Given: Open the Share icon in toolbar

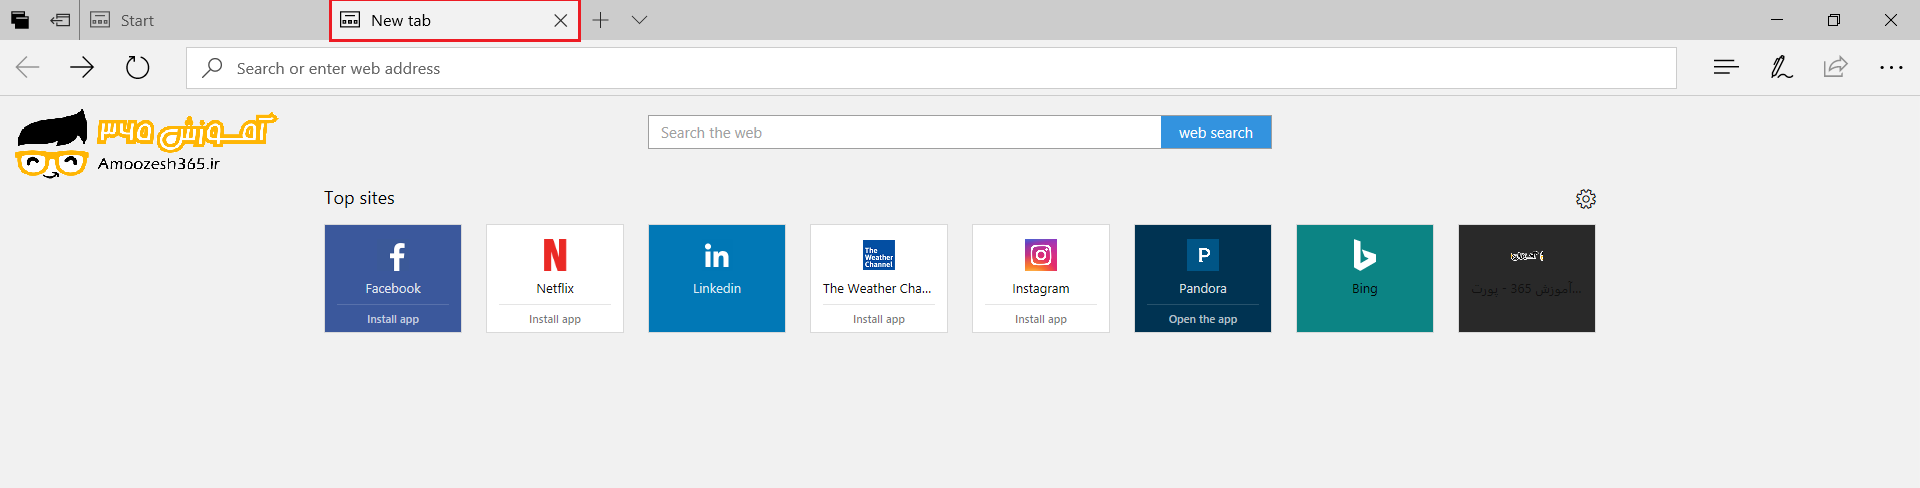Looking at the screenshot, I should [1835, 68].
